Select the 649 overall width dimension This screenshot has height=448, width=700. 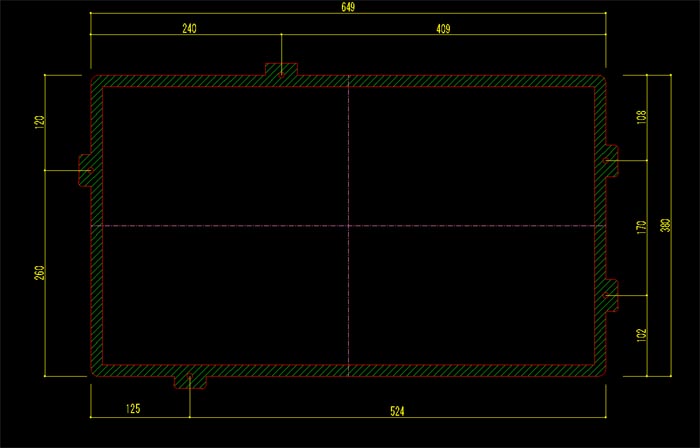point(348,8)
